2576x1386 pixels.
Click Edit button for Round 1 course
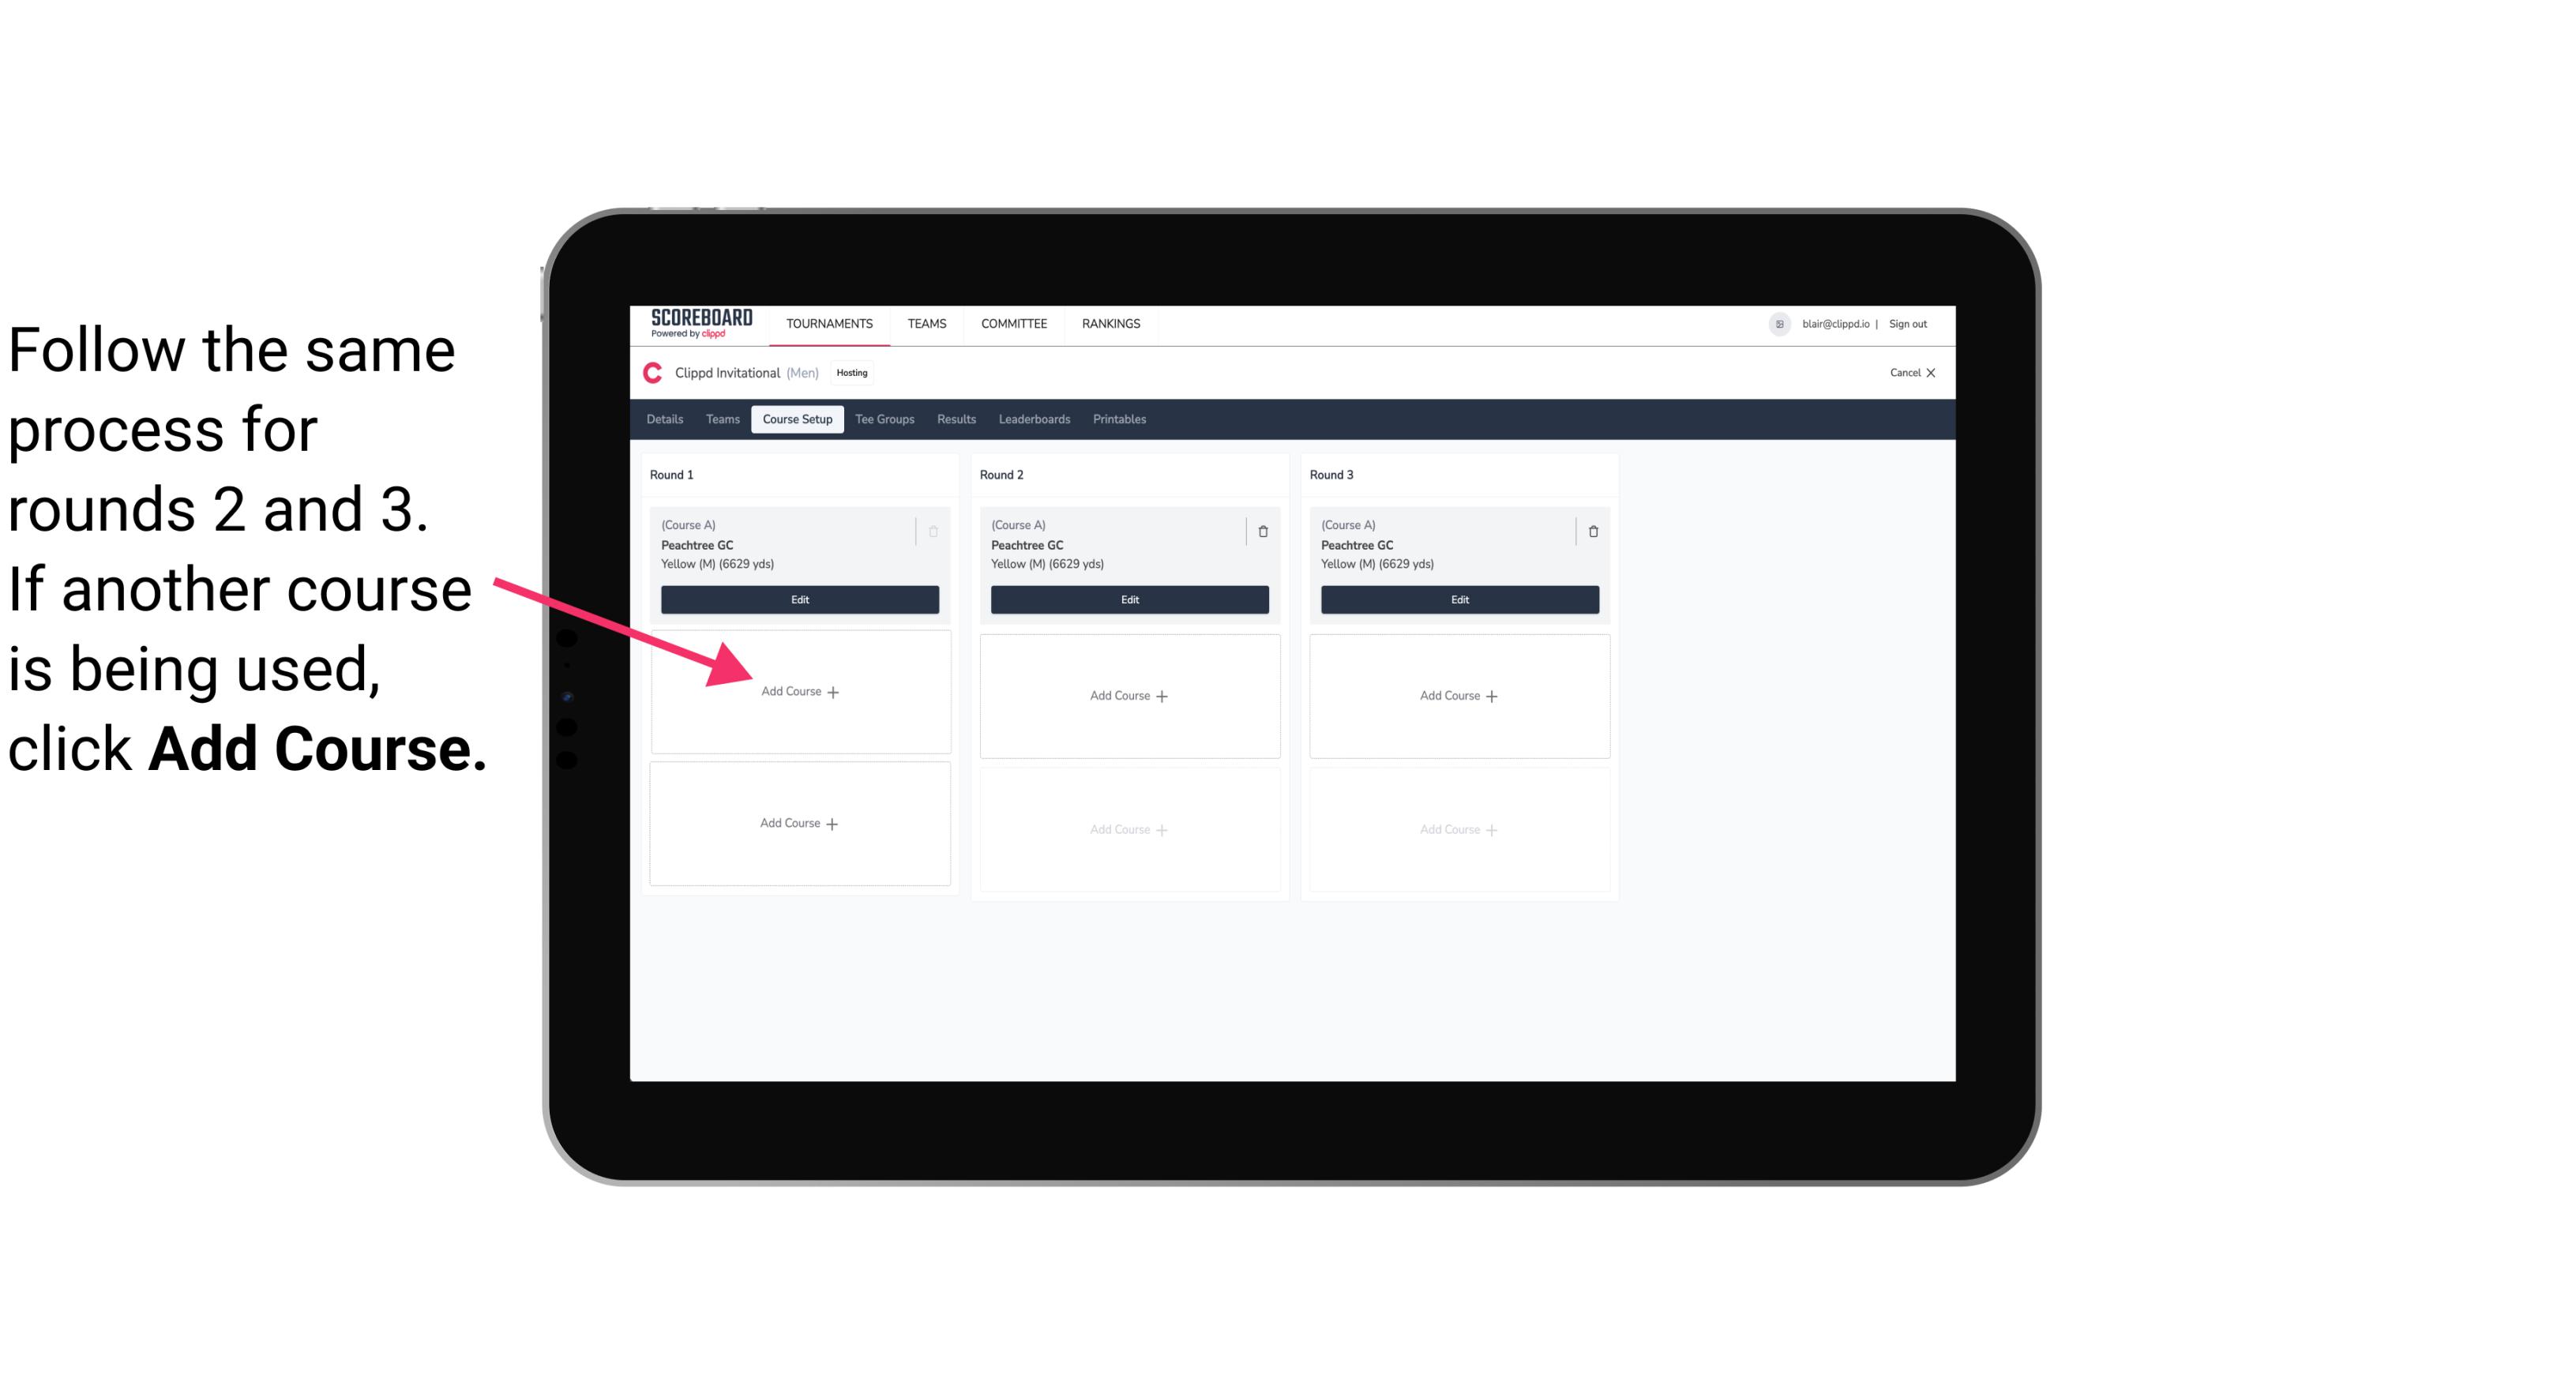tap(797, 601)
